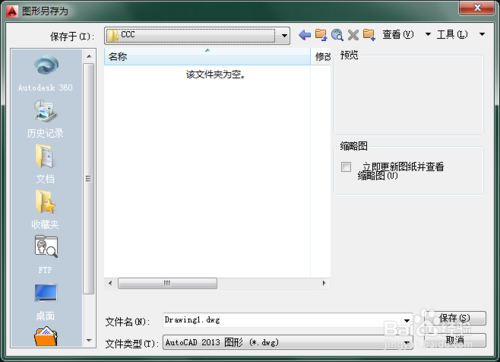Click the file list horizontal scrollbar thumb

tap(167, 283)
